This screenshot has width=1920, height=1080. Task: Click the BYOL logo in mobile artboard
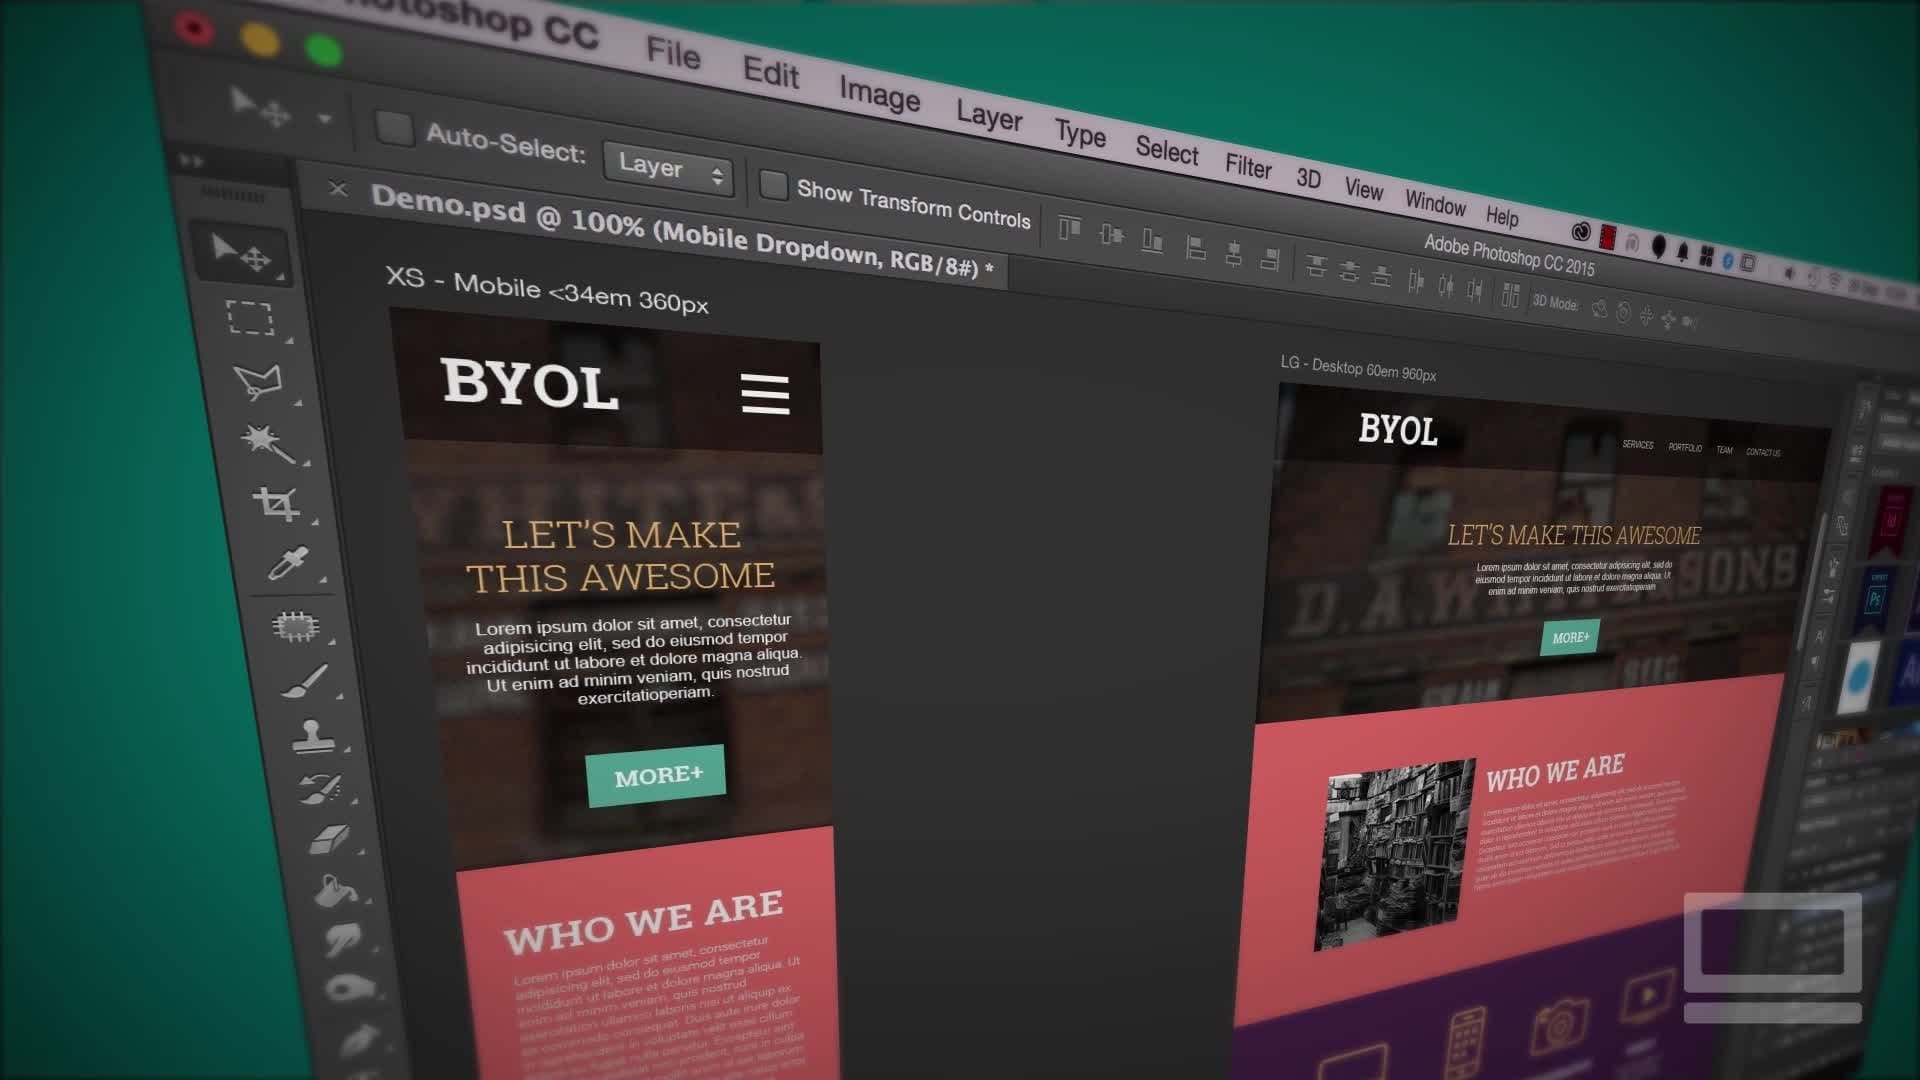pyautogui.click(x=530, y=383)
